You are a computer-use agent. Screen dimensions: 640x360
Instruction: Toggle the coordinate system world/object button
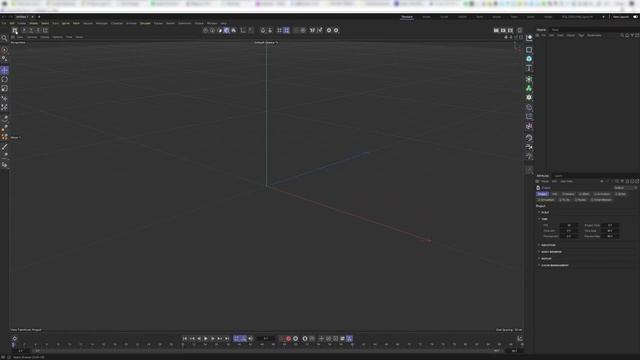[45, 30]
